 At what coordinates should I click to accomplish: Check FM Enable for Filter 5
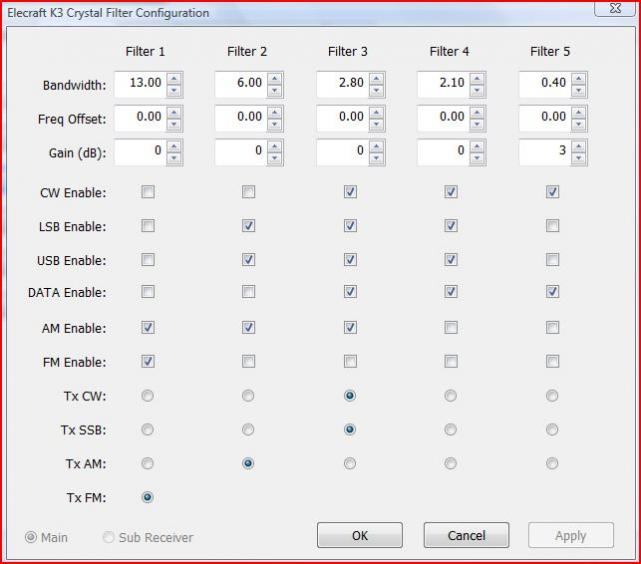coord(552,361)
